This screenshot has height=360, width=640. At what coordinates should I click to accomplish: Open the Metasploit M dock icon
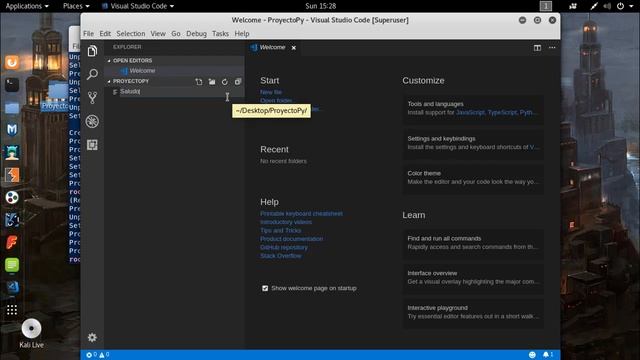[12, 130]
